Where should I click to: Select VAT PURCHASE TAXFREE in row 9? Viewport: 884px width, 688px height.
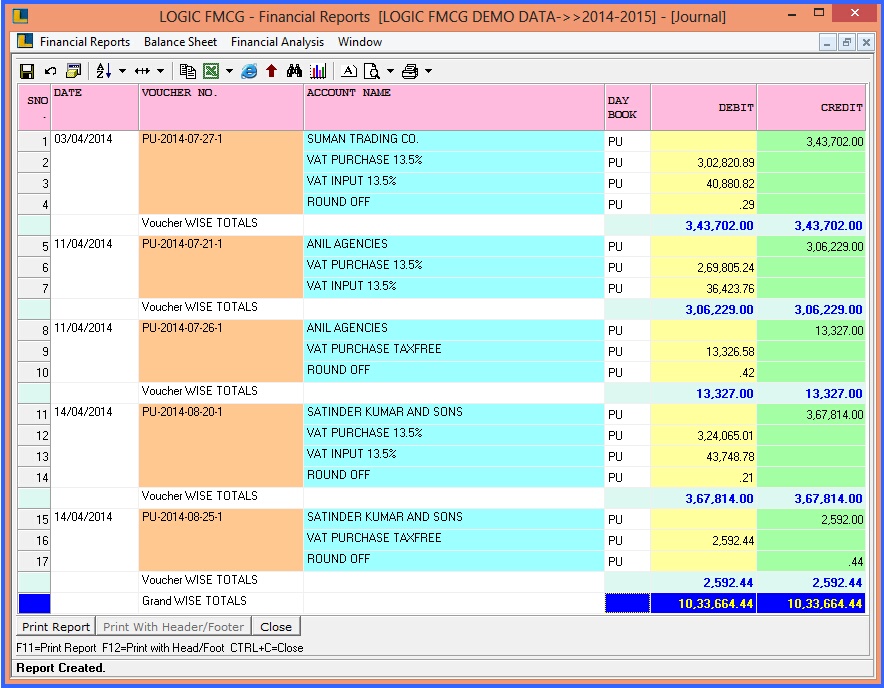click(x=454, y=350)
